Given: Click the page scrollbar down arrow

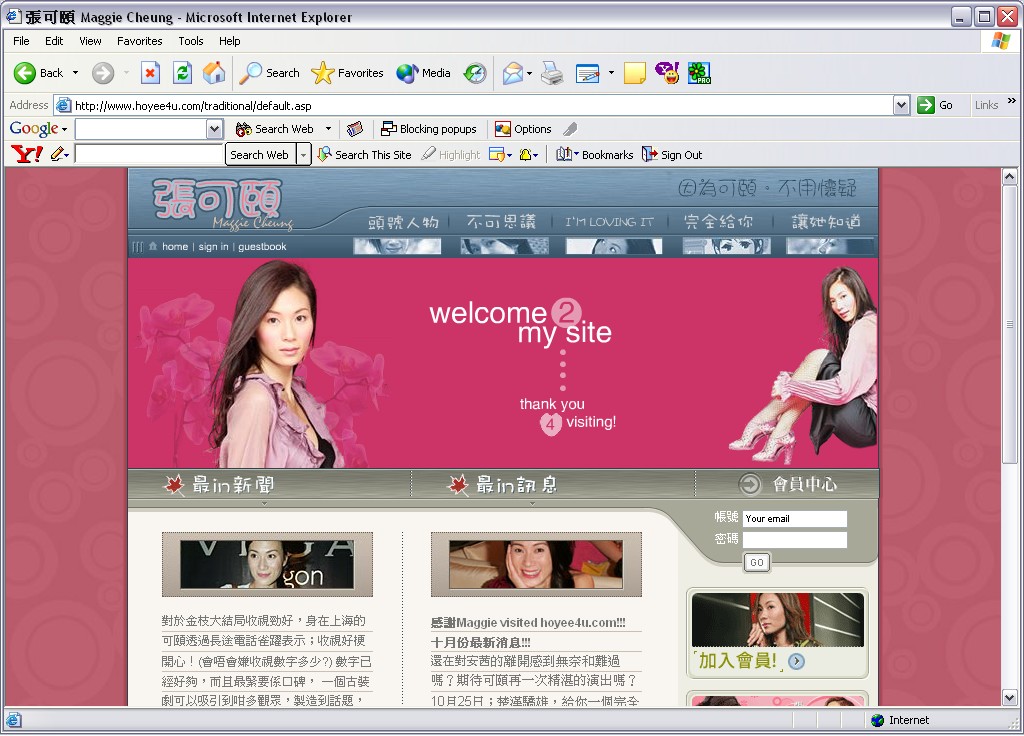Looking at the screenshot, I should pyautogui.click(x=1009, y=697).
